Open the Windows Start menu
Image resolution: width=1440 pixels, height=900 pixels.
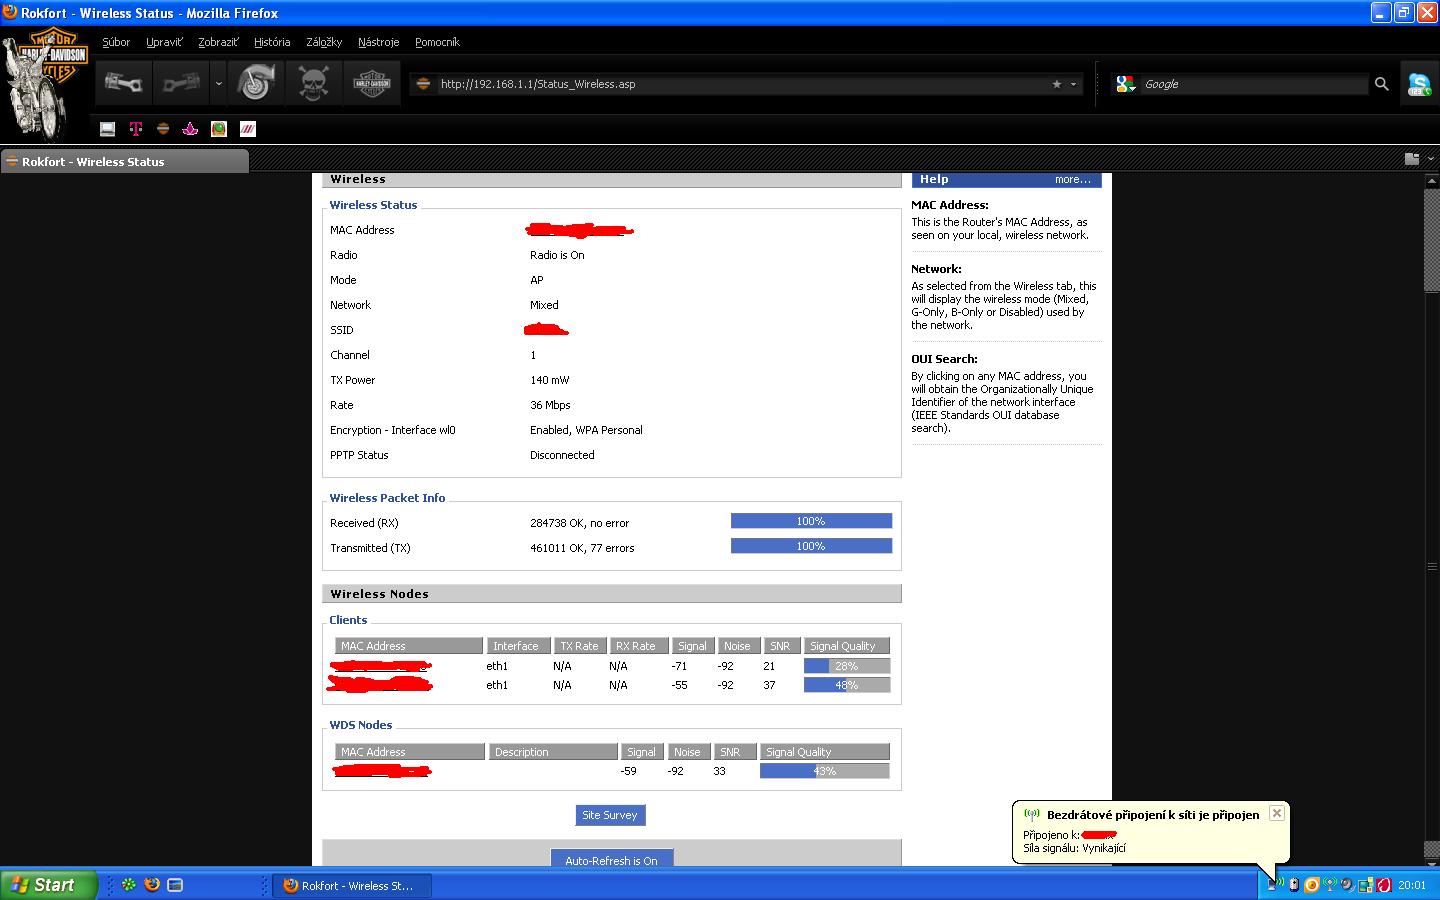tap(49, 885)
